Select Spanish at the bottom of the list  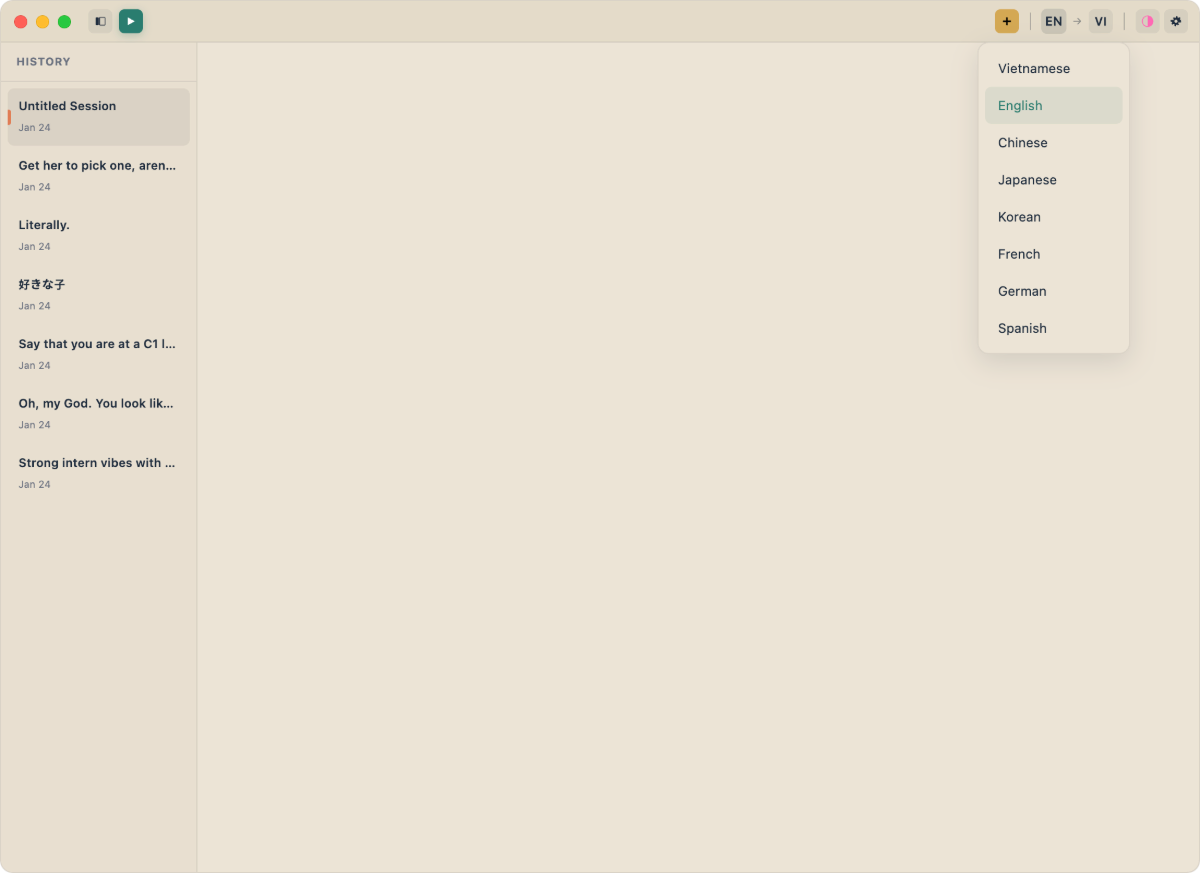[1022, 328]
